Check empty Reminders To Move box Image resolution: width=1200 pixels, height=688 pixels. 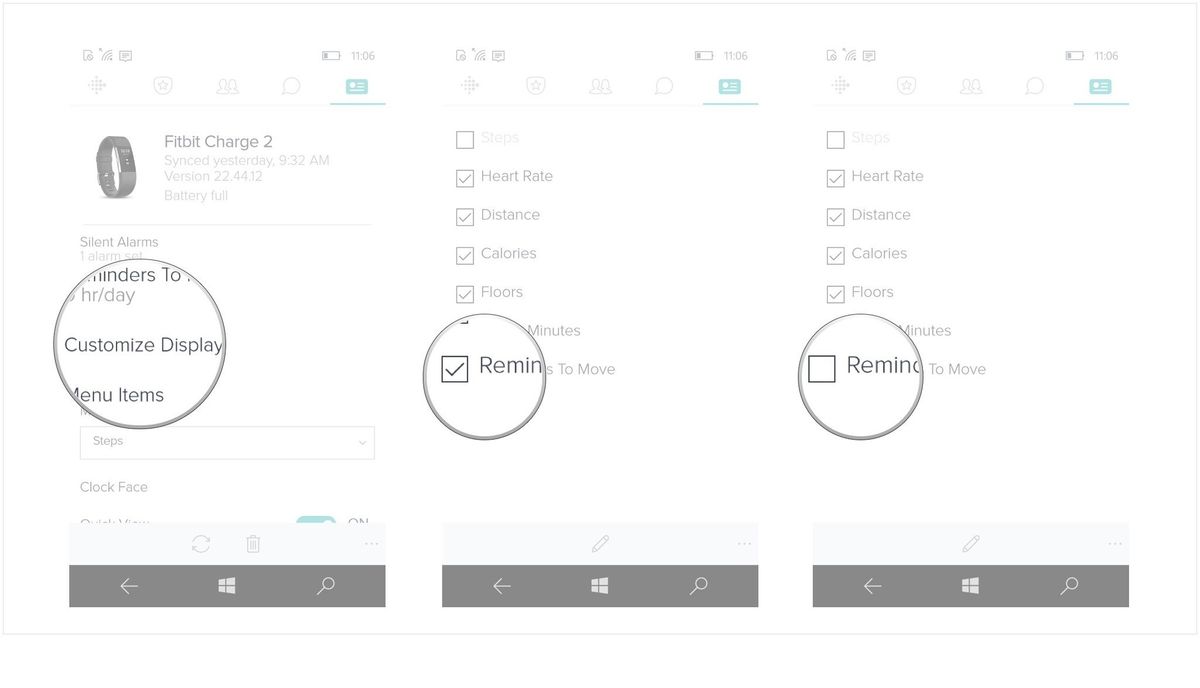click(x=821, y=369)
